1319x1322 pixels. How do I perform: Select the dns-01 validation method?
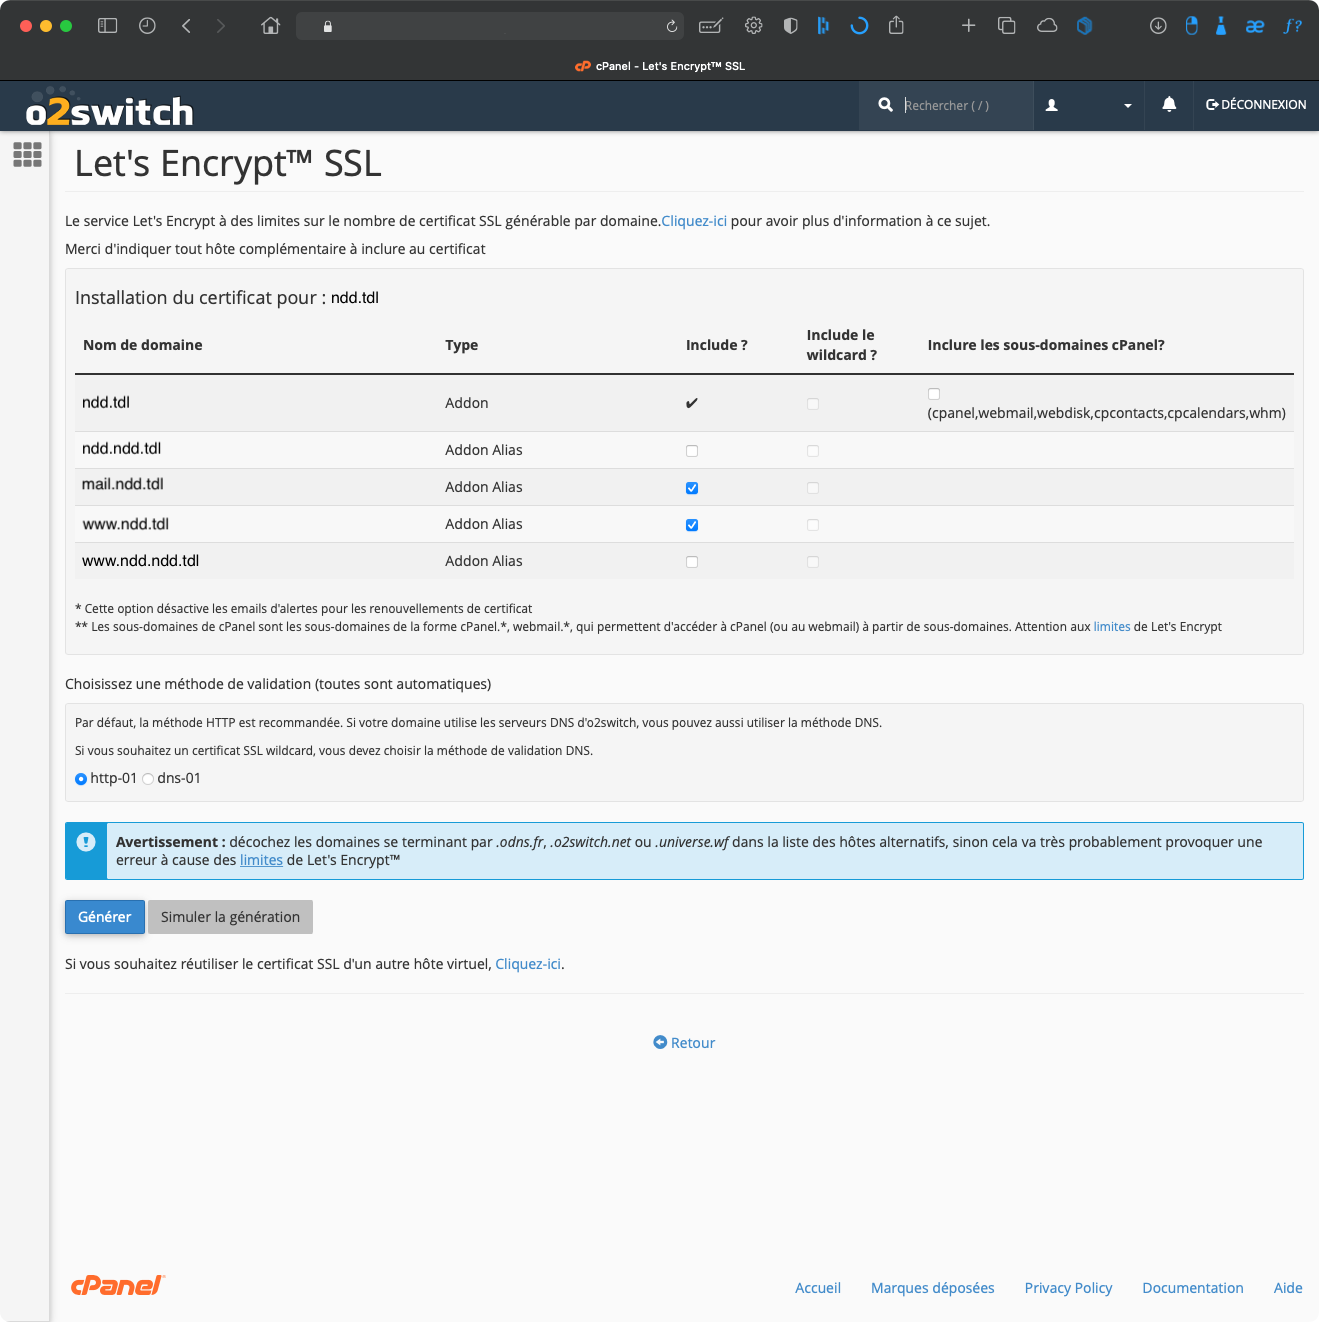pos(148,779)
